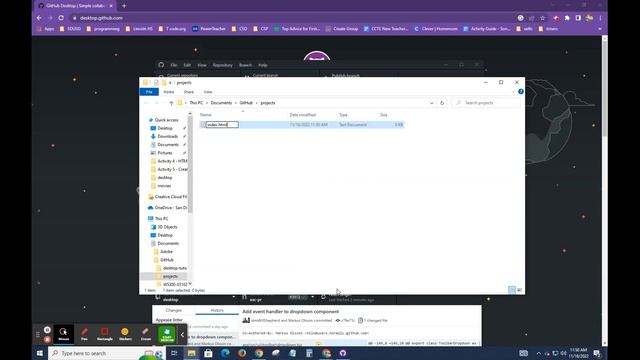
Task: Open the Windows Start menu
Action: click(x=40, y=353)
